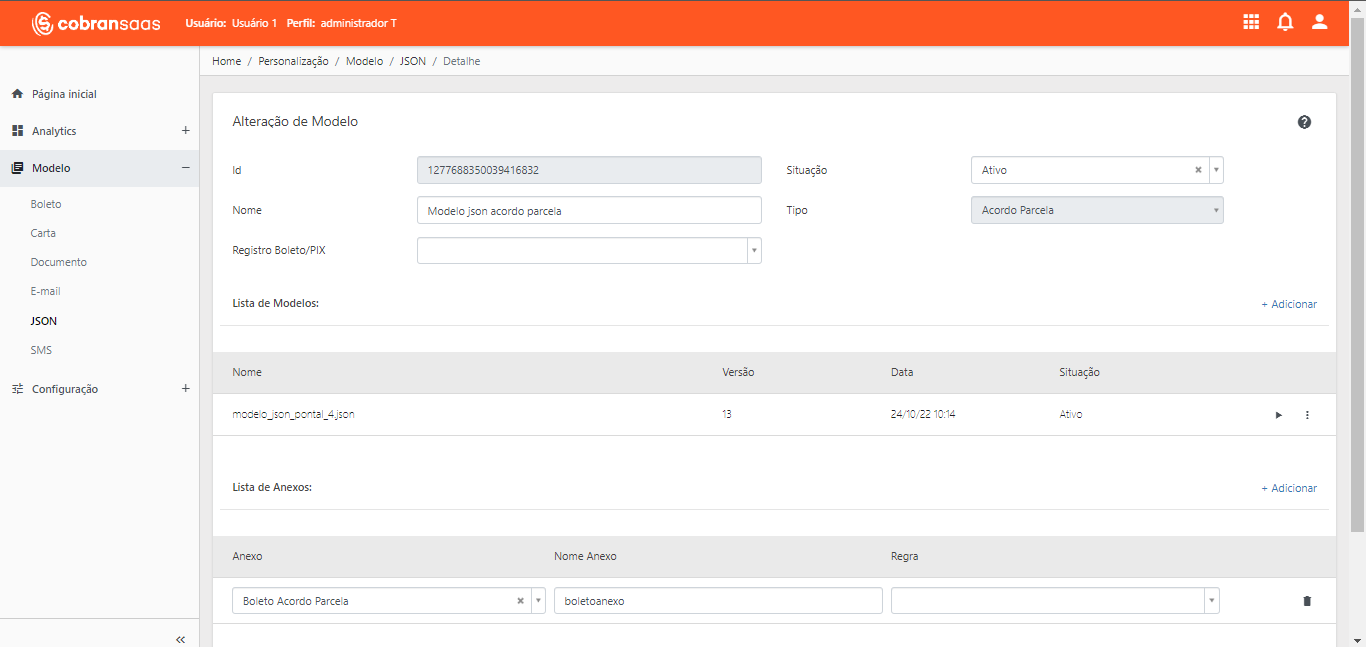Click JSON in the breadcrumb

[413, 61]
